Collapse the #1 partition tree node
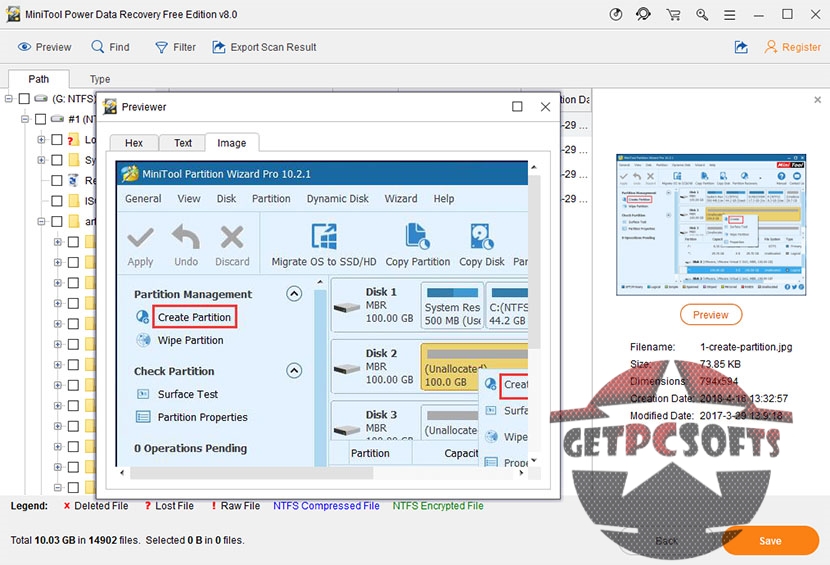Viewport: 830px width, 565px height. 25,119
